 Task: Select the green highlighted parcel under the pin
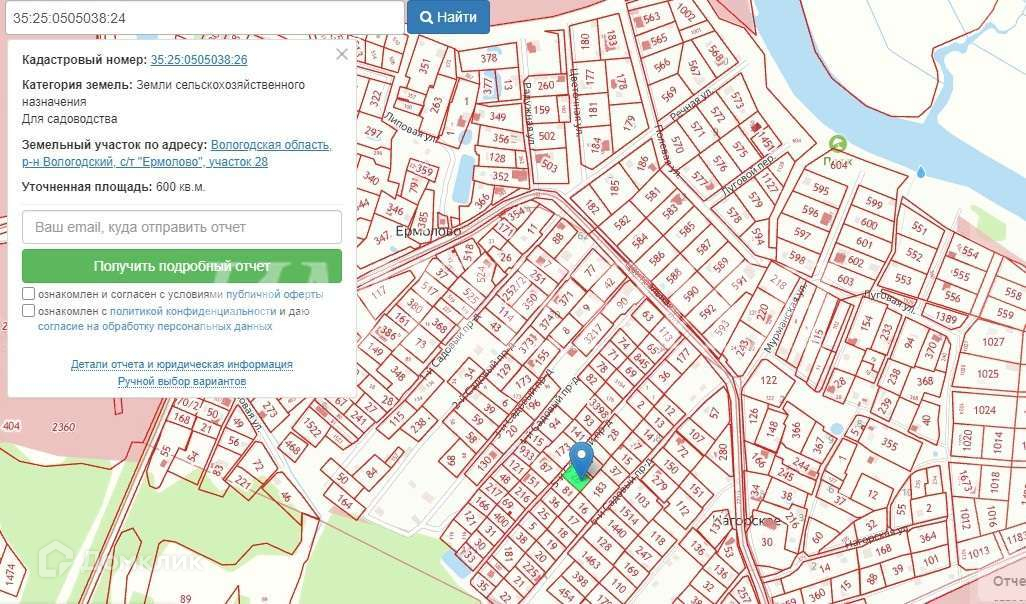click(x=574, y=480)
